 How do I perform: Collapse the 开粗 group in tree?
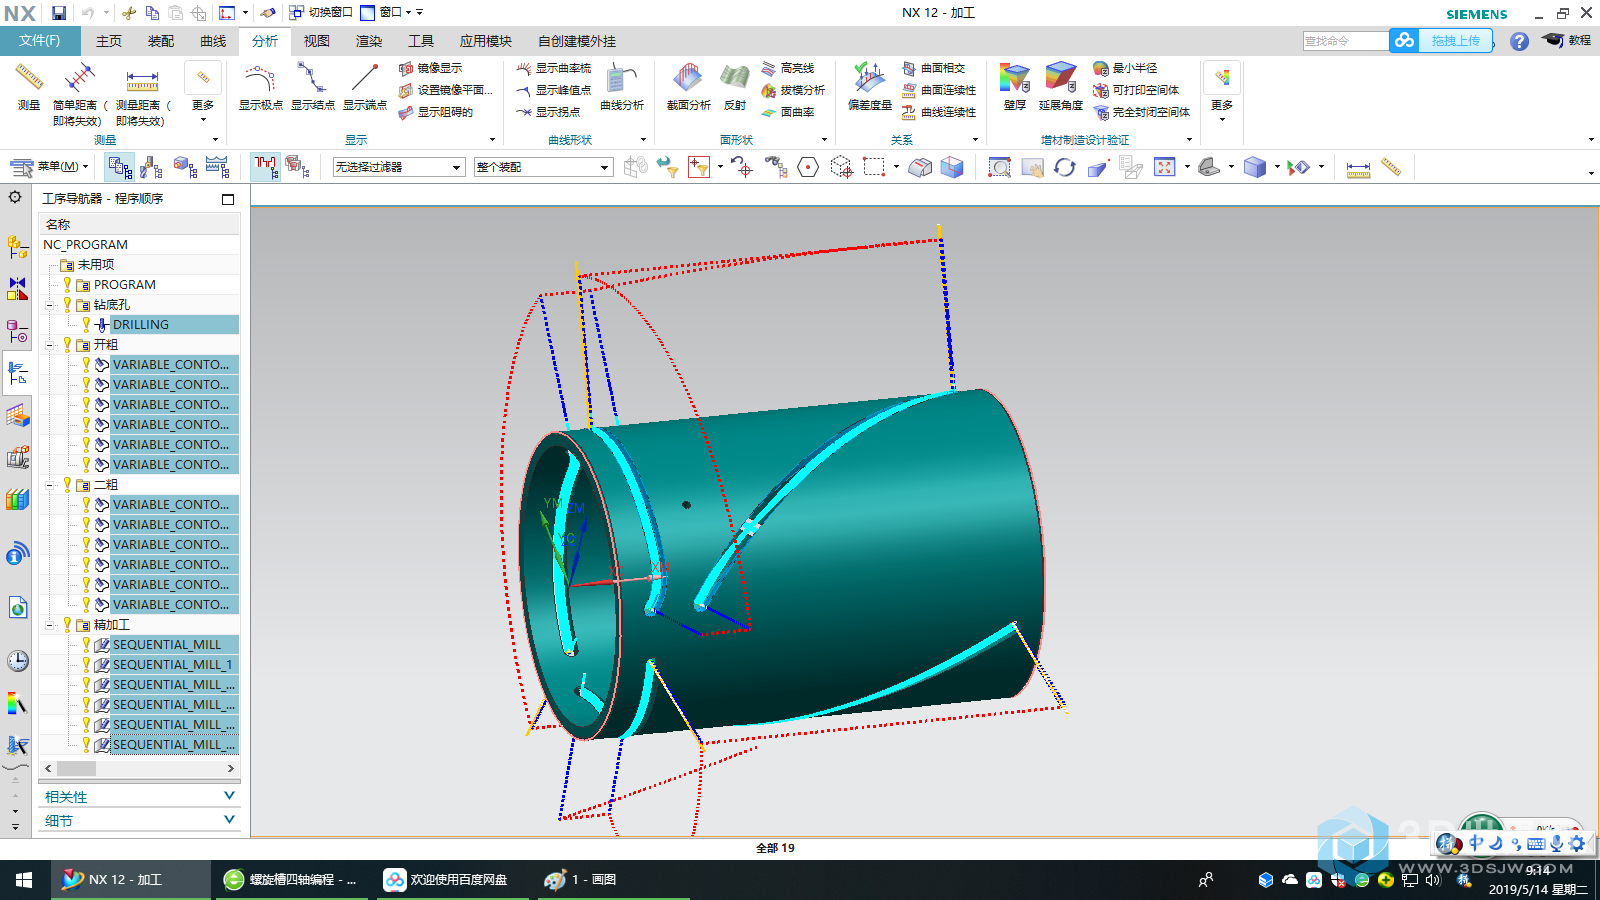coord(50,345)
